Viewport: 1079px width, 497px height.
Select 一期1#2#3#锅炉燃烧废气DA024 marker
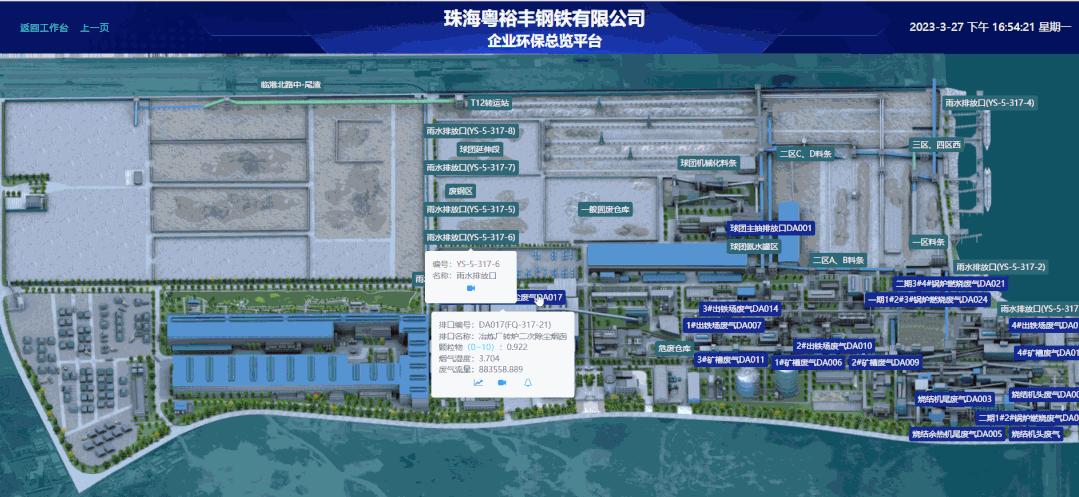[928, 299]
